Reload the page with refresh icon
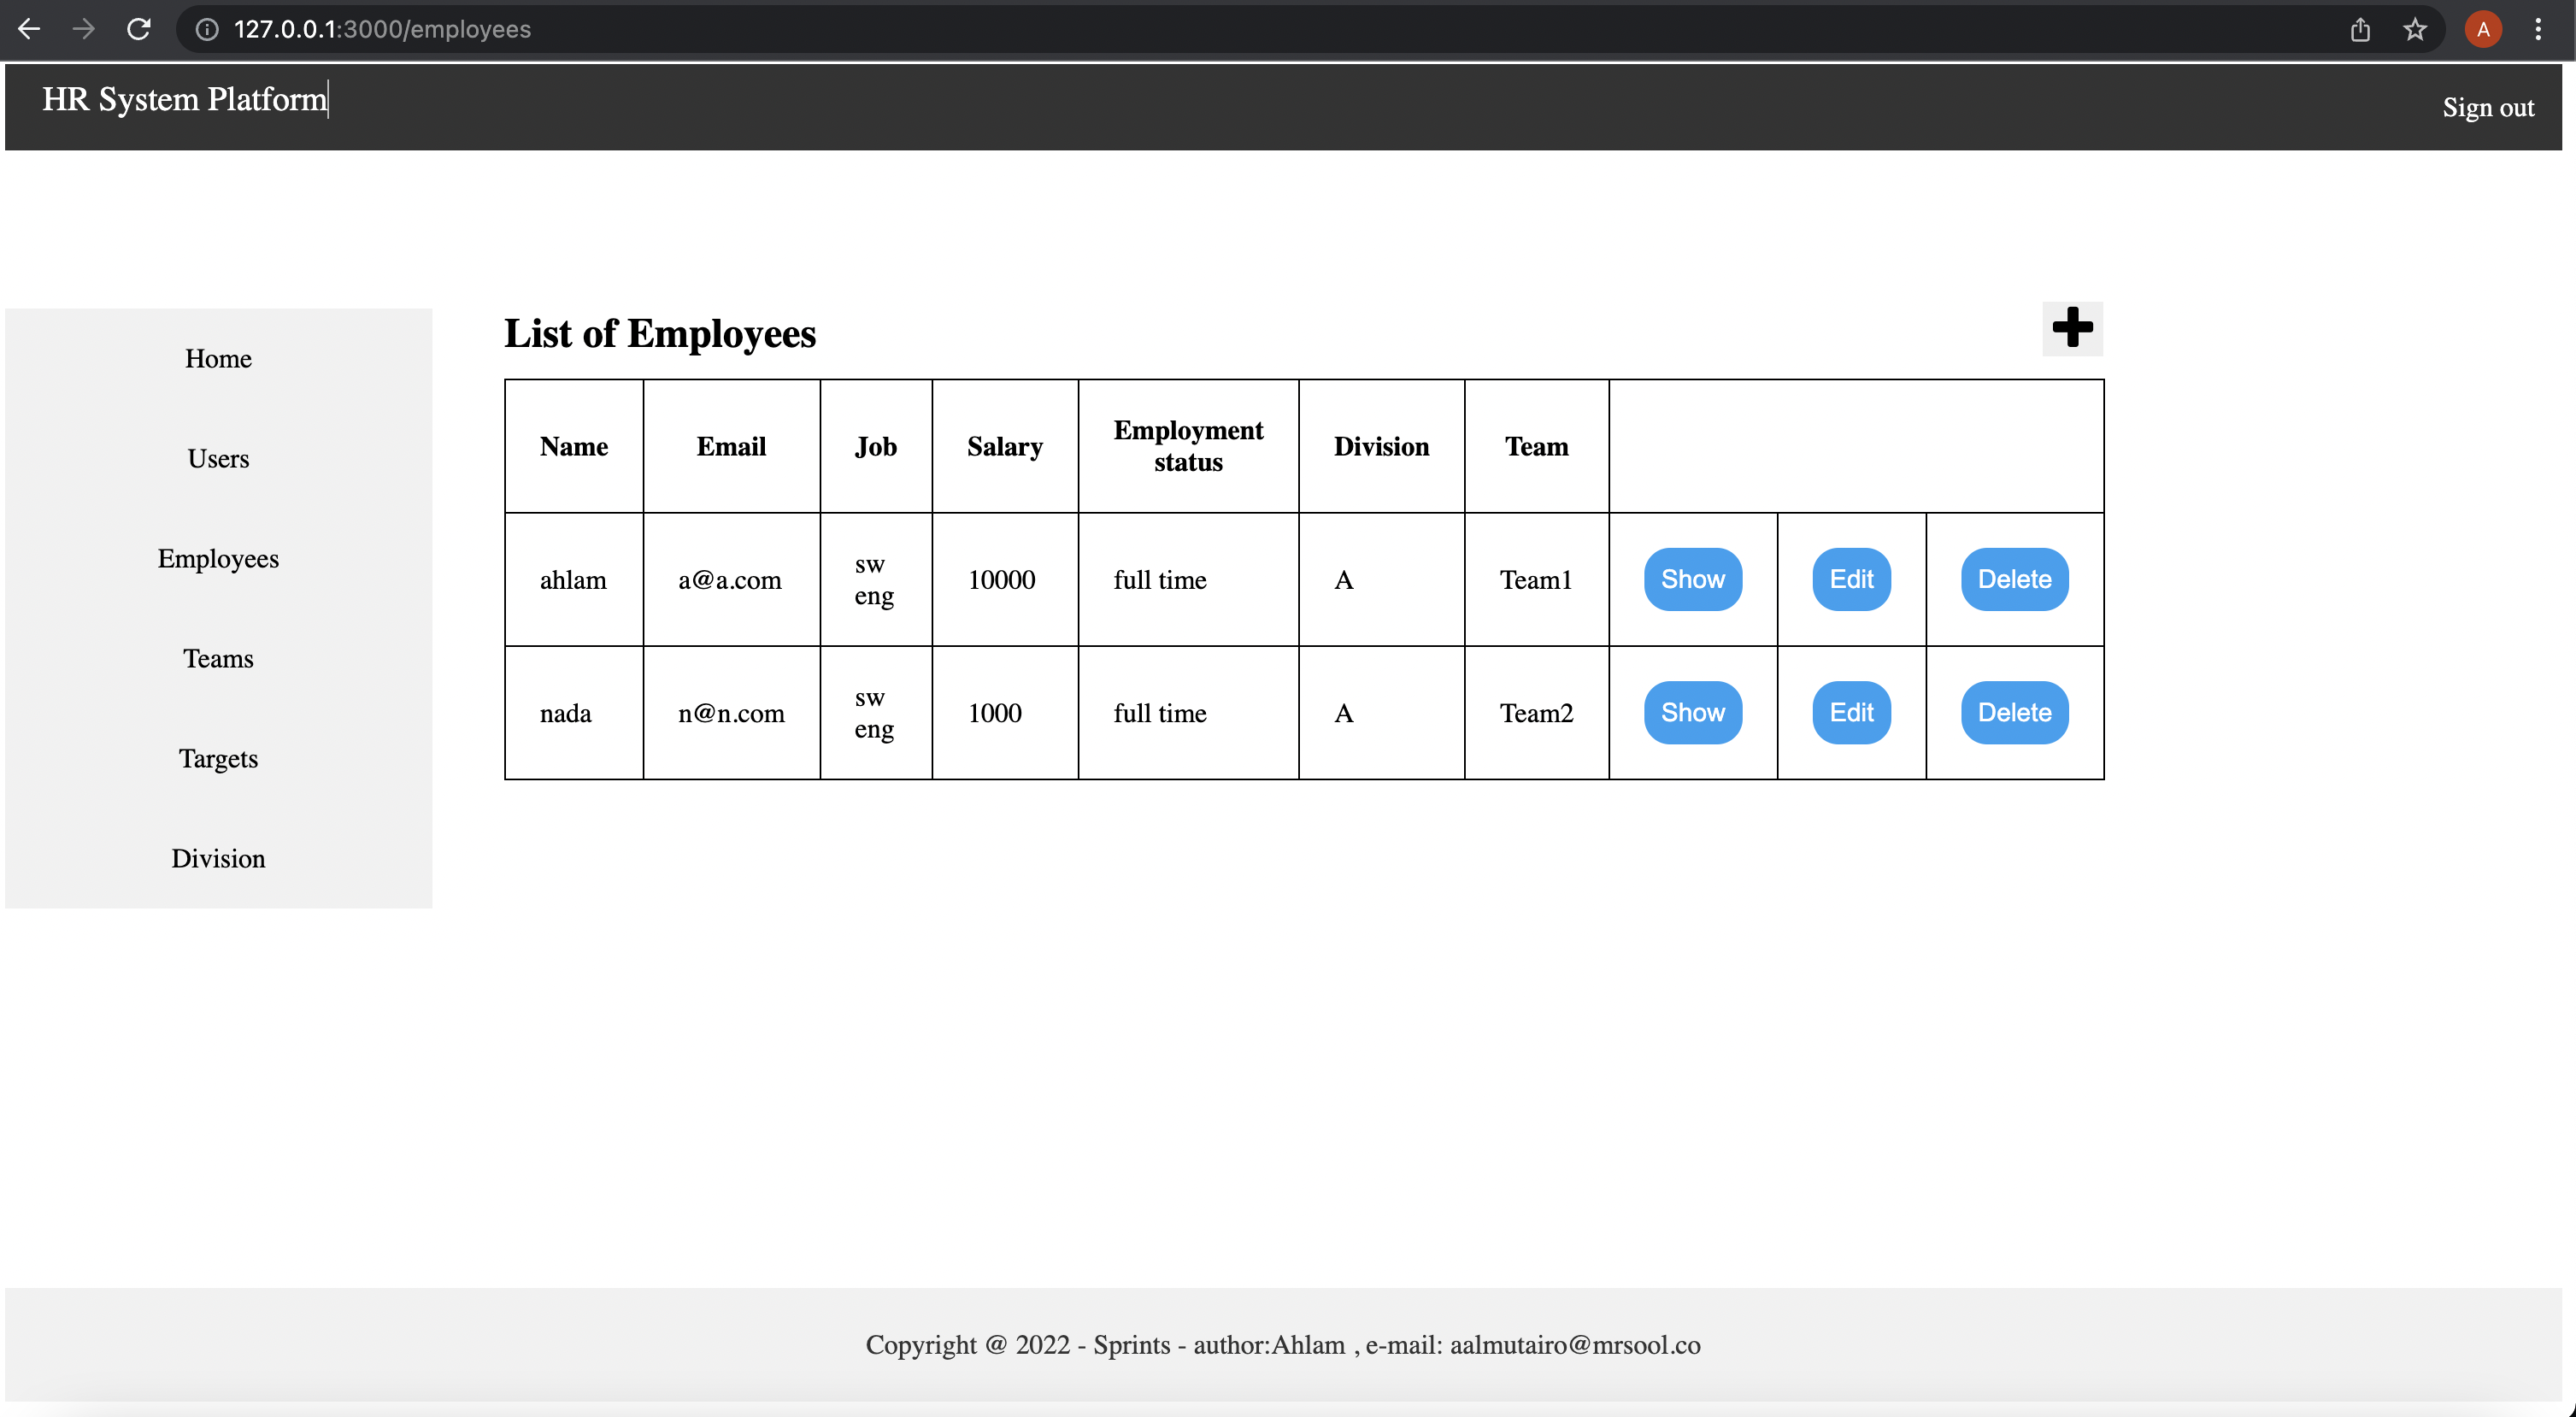Image resolution: width=2576 pixels, height=1417 pixels. click(x=139, y=29)
